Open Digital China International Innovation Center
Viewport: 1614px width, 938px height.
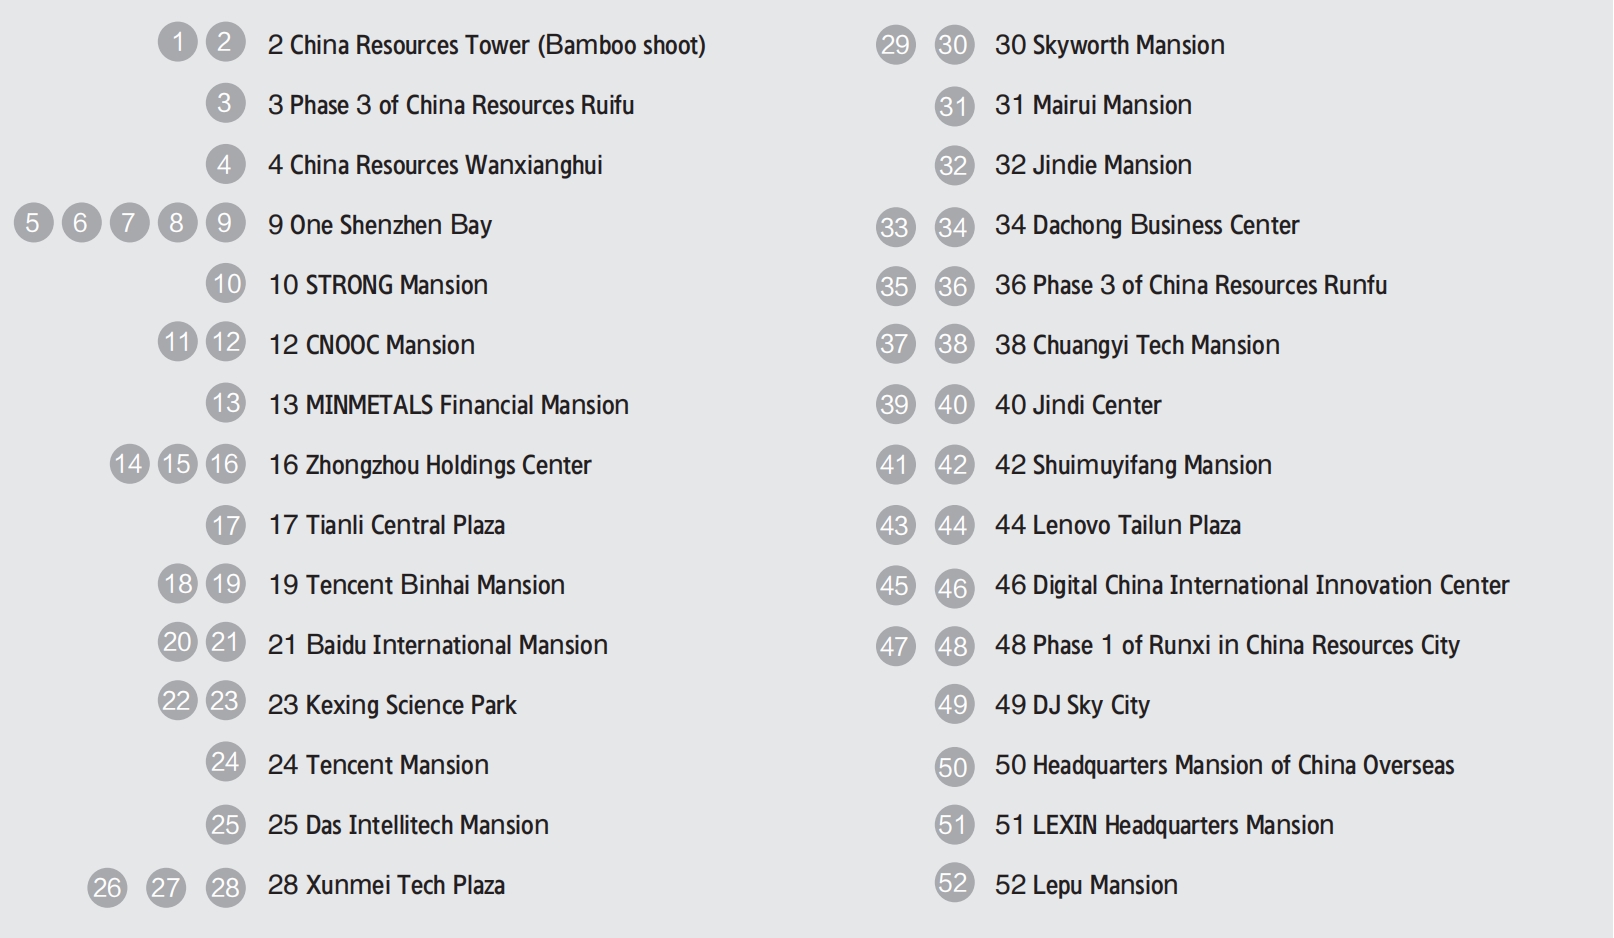point(1251,585)
